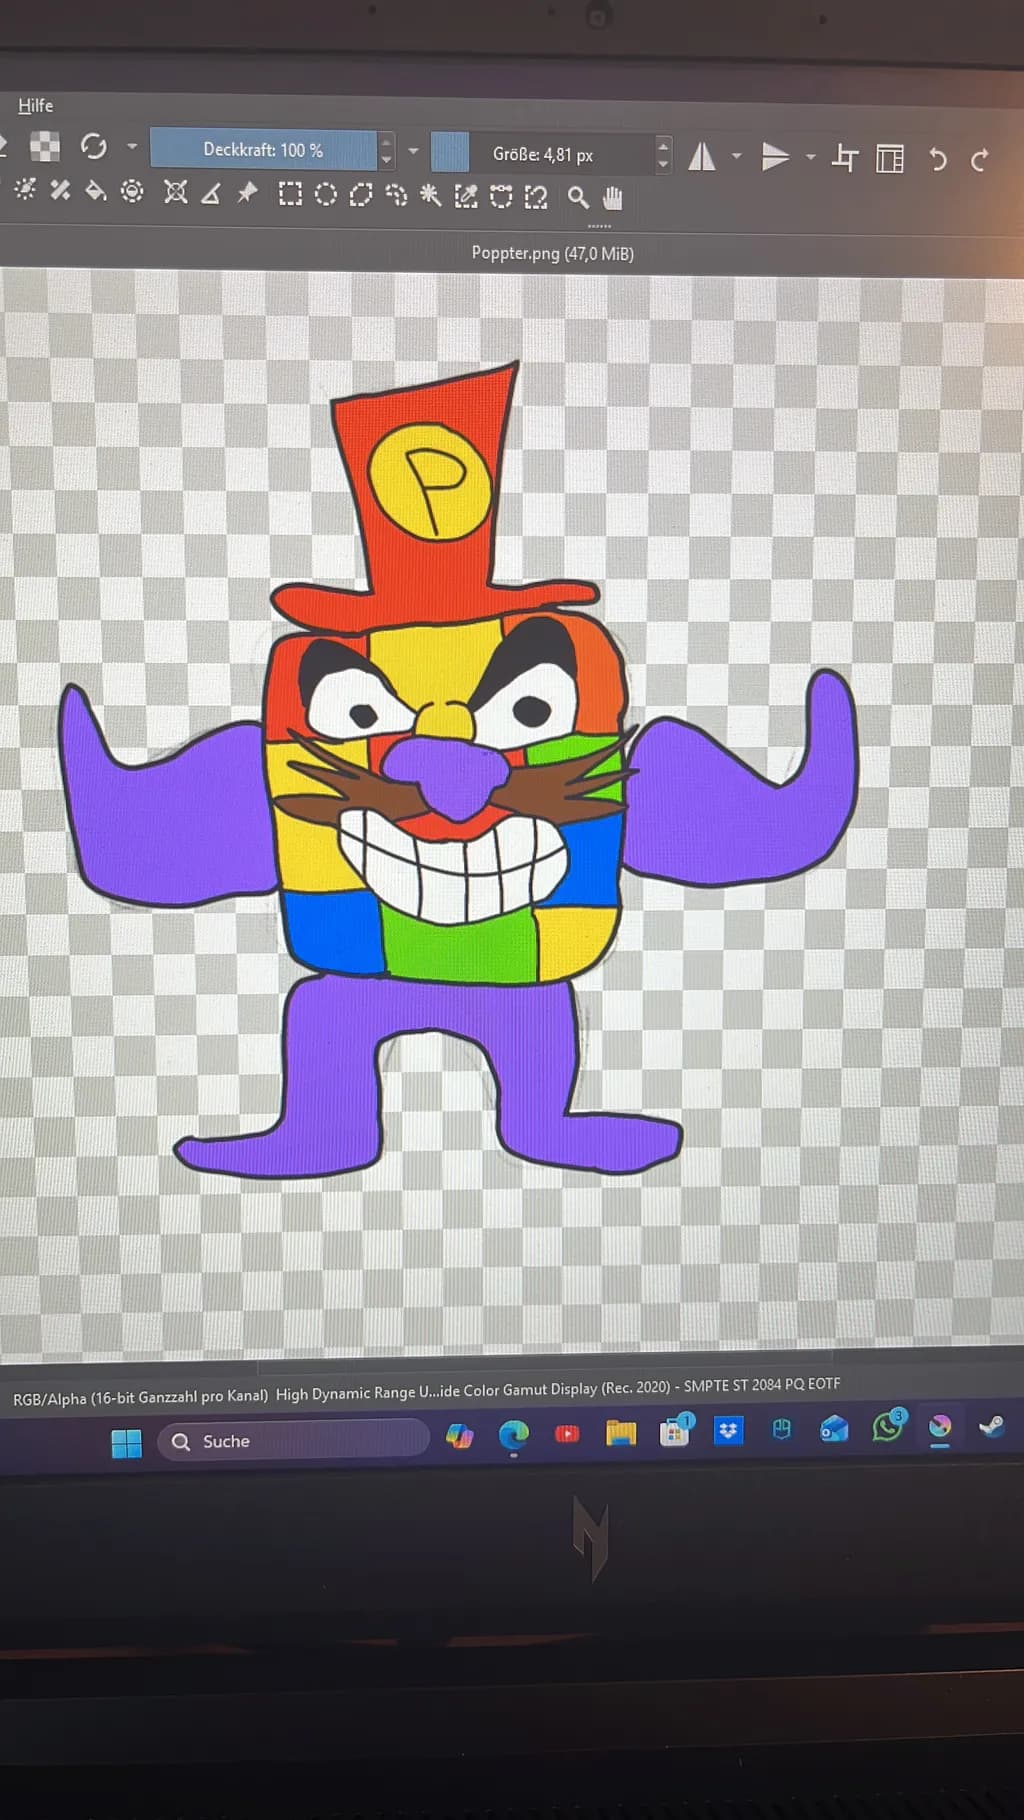The image size is (1024, 1820).
Task: Click the Deckkraft 100 % opacity slider
Action: (263, 150)
